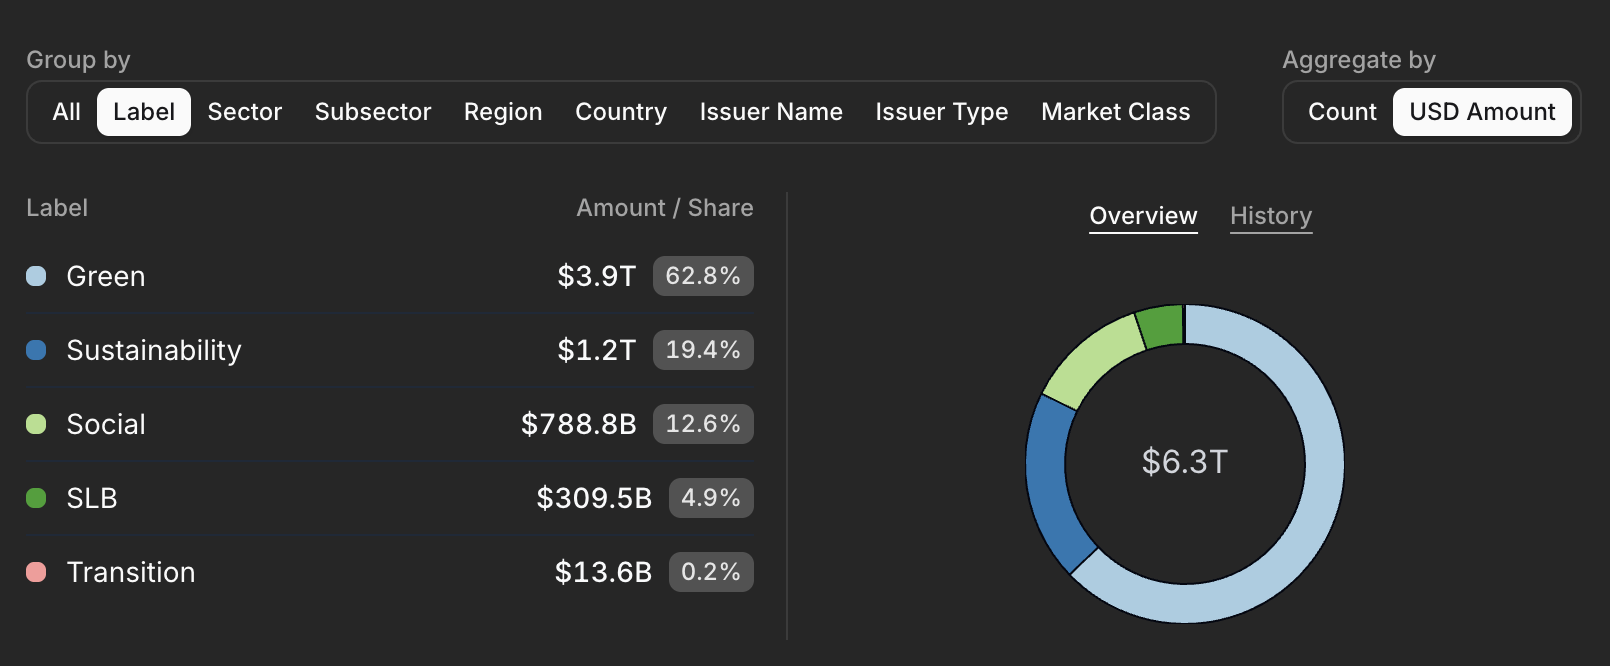Click the Label column header

tap(57, 208)
